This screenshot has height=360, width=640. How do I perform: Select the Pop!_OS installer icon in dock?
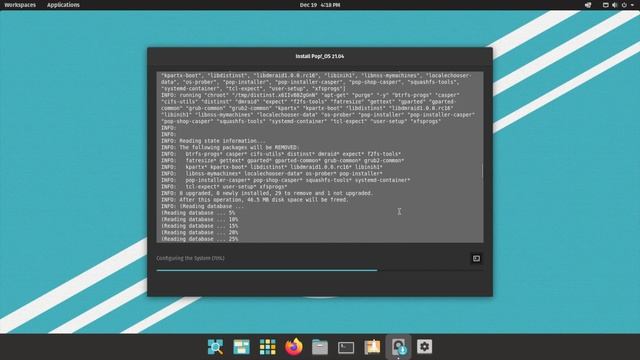[x=398, y=347]
